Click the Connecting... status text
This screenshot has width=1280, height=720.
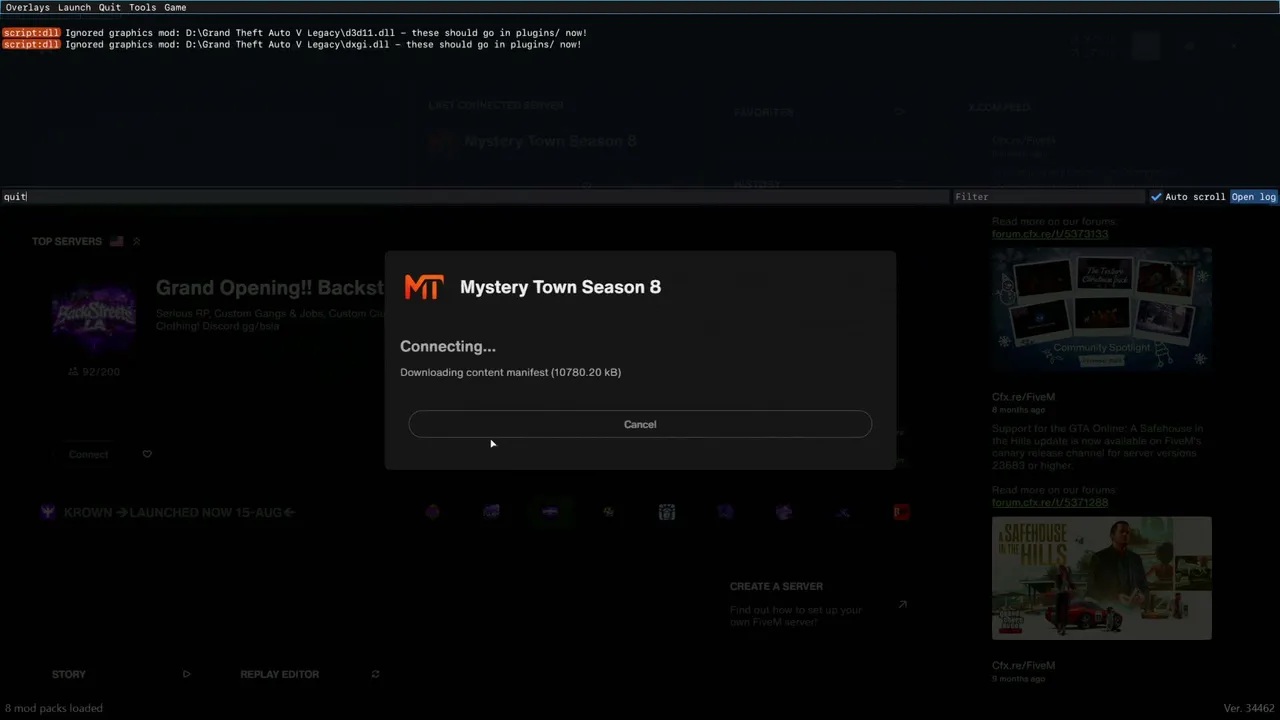point(448,346)
